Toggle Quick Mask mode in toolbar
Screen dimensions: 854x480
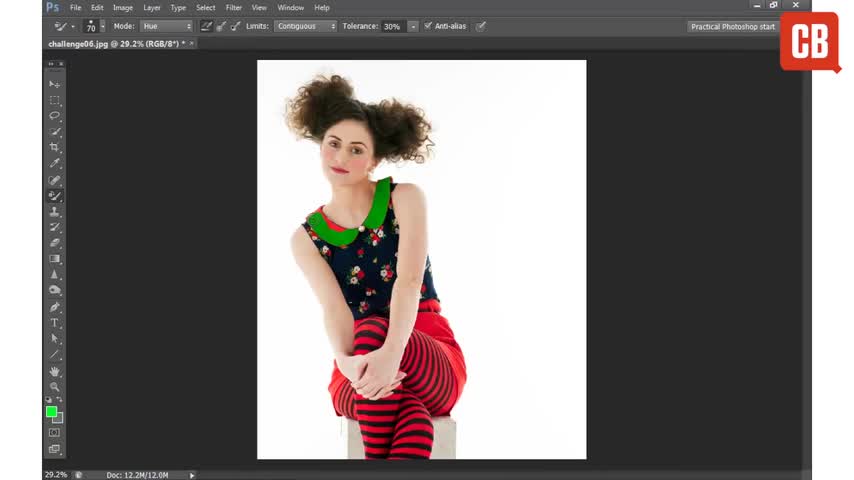55,432
